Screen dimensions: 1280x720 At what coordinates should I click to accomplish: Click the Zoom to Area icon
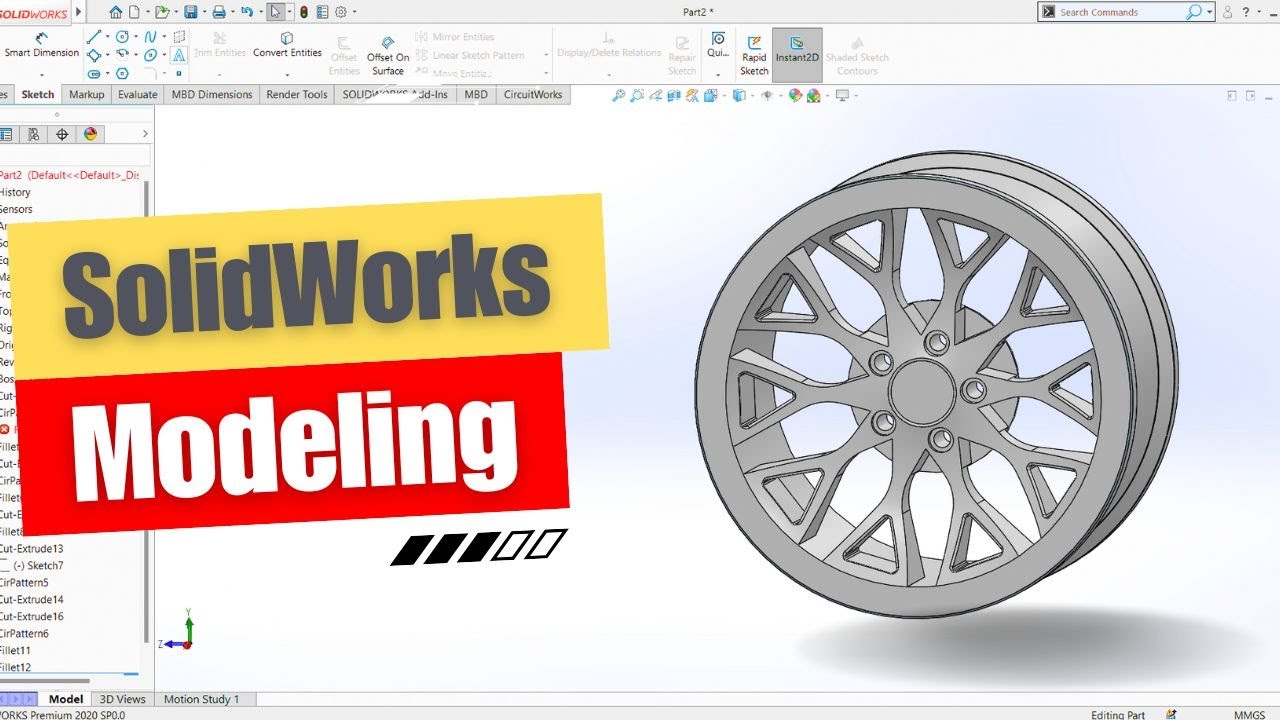pos(637,96)
